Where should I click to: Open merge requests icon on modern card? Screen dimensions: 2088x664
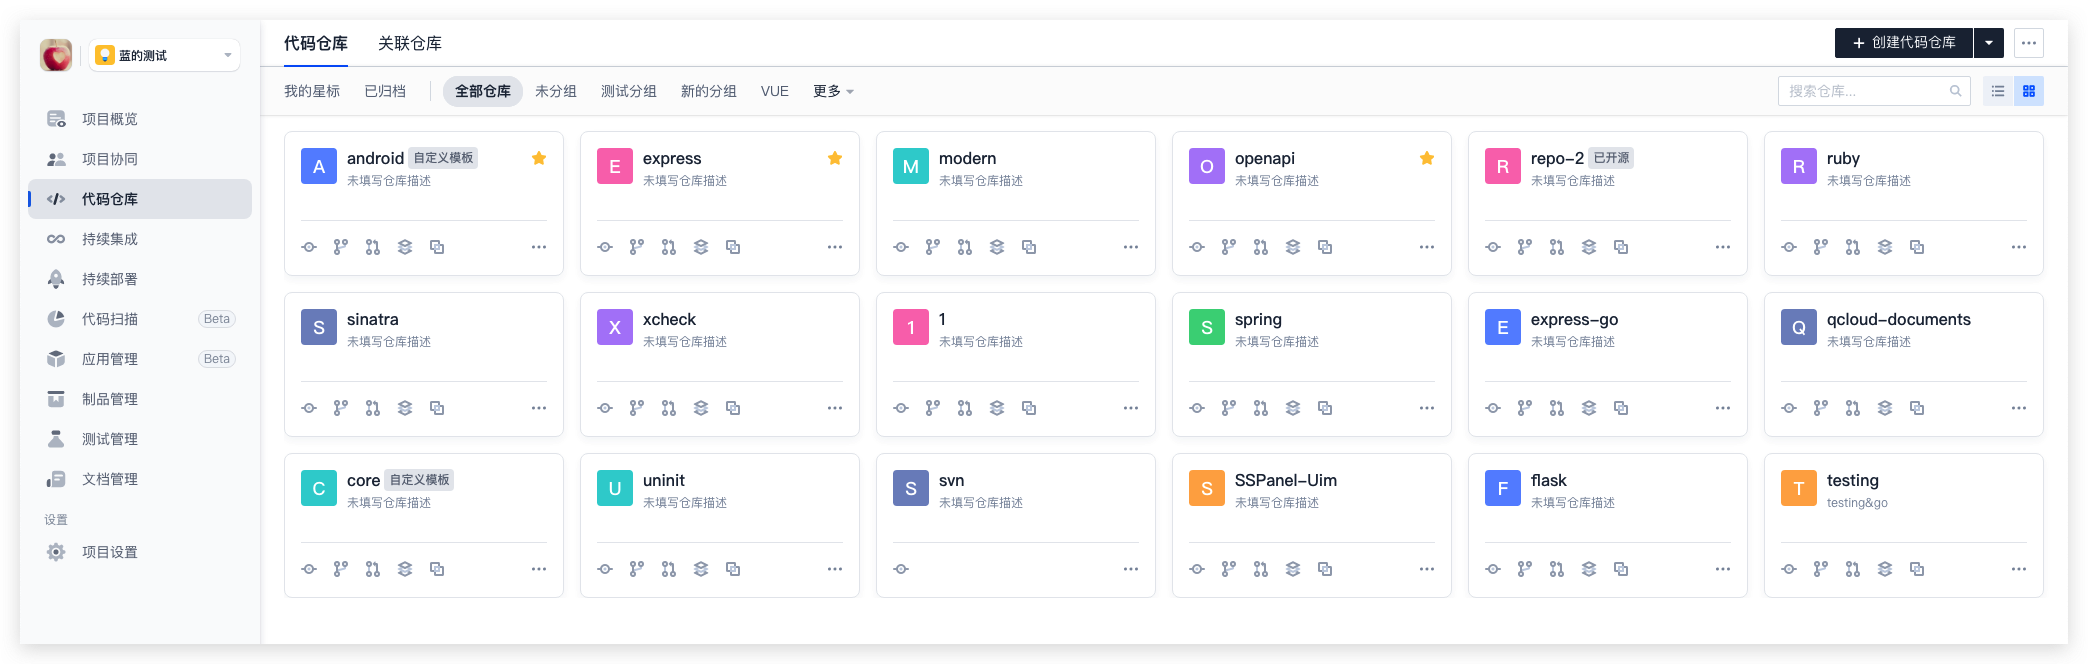click(x=965, y=247)
